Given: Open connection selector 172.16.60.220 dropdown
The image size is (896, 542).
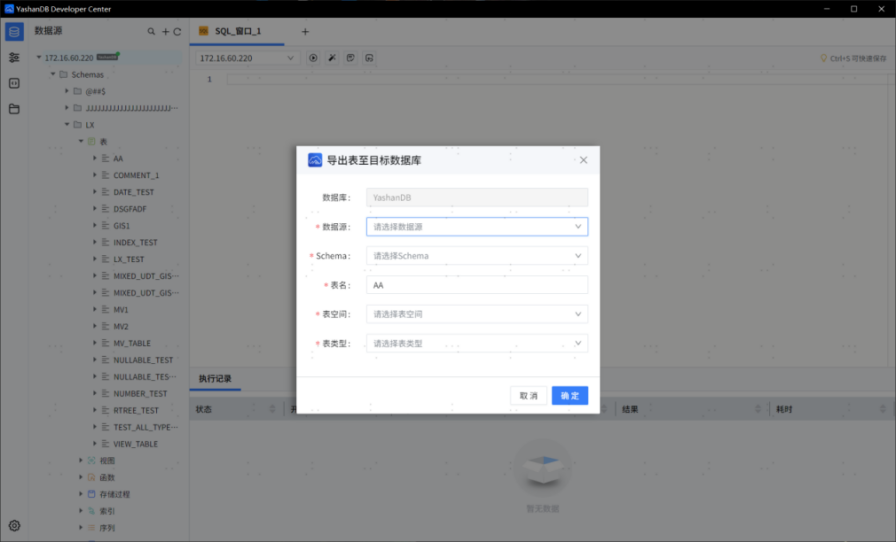Looking at the screenshot, I should 246,58.
